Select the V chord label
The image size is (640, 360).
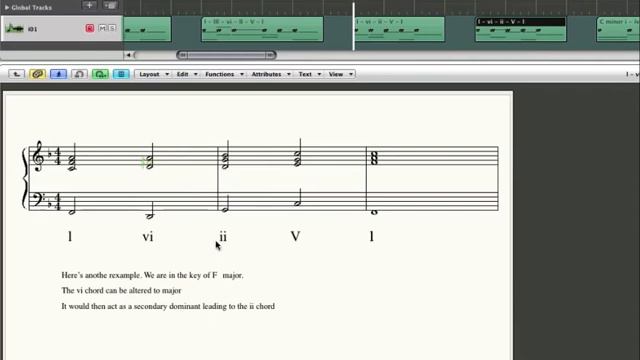click(296, 236)
